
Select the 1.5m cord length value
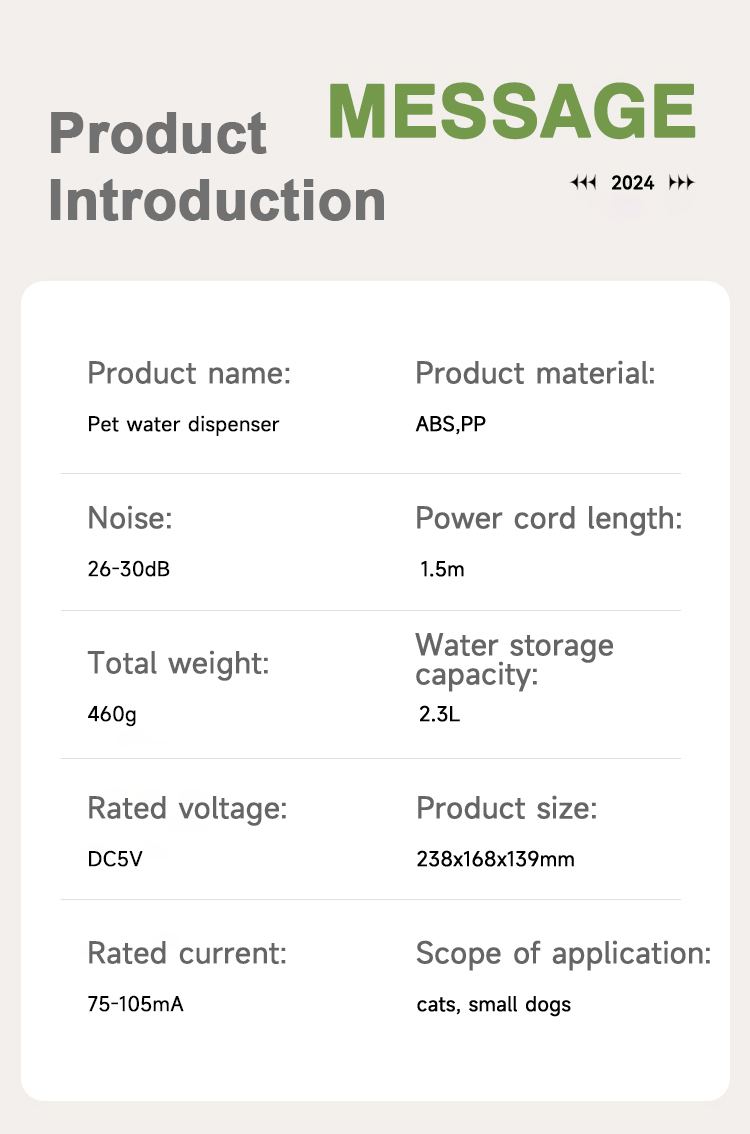(x=442, y=570)
